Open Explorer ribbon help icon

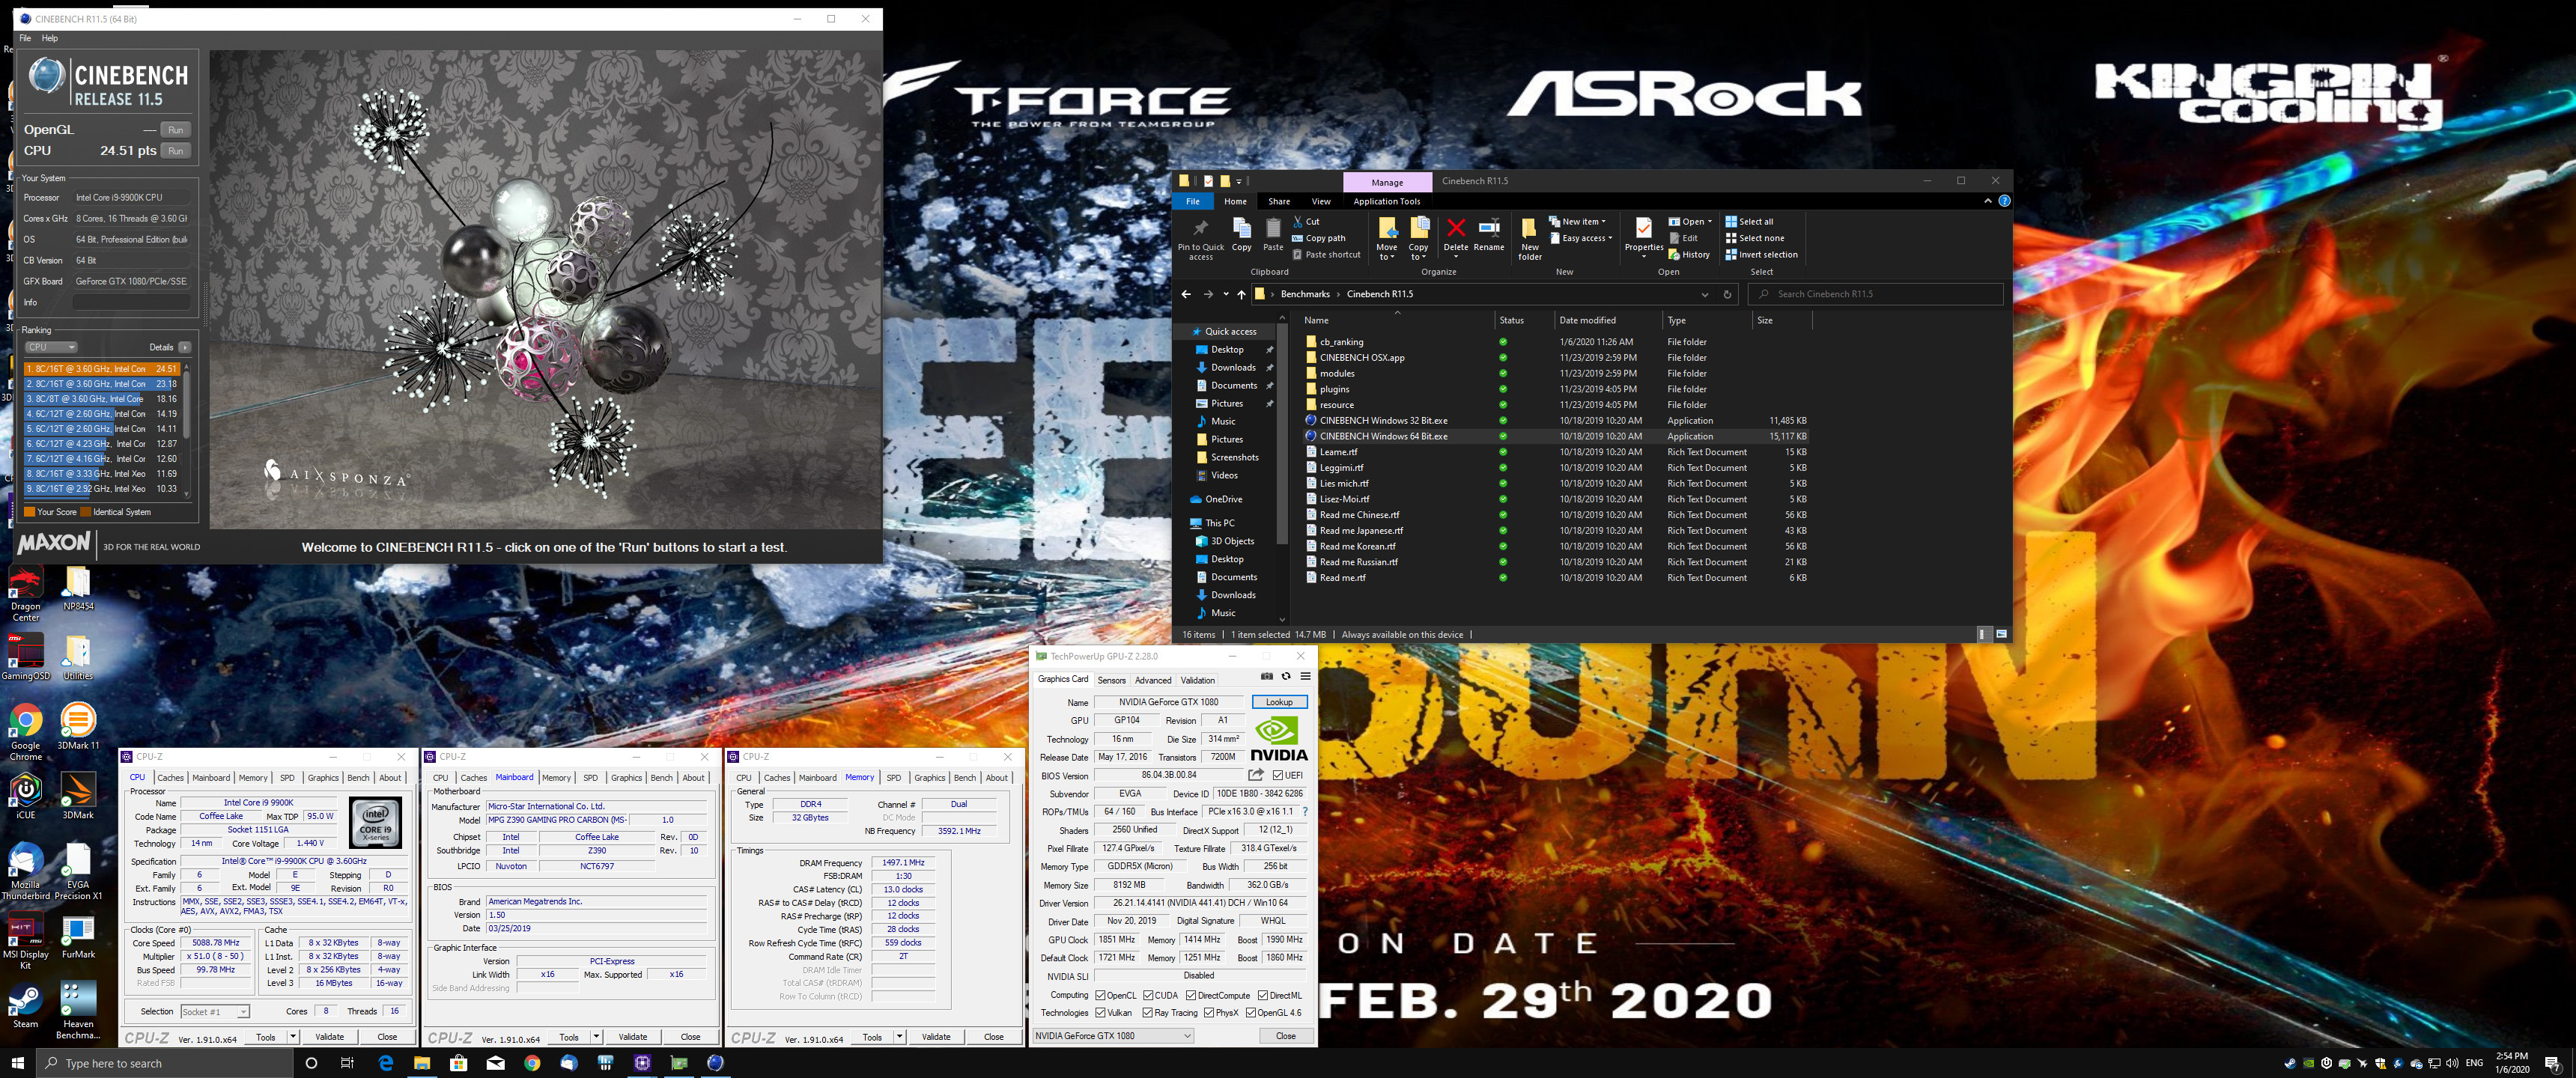(x=2003, y=201)
